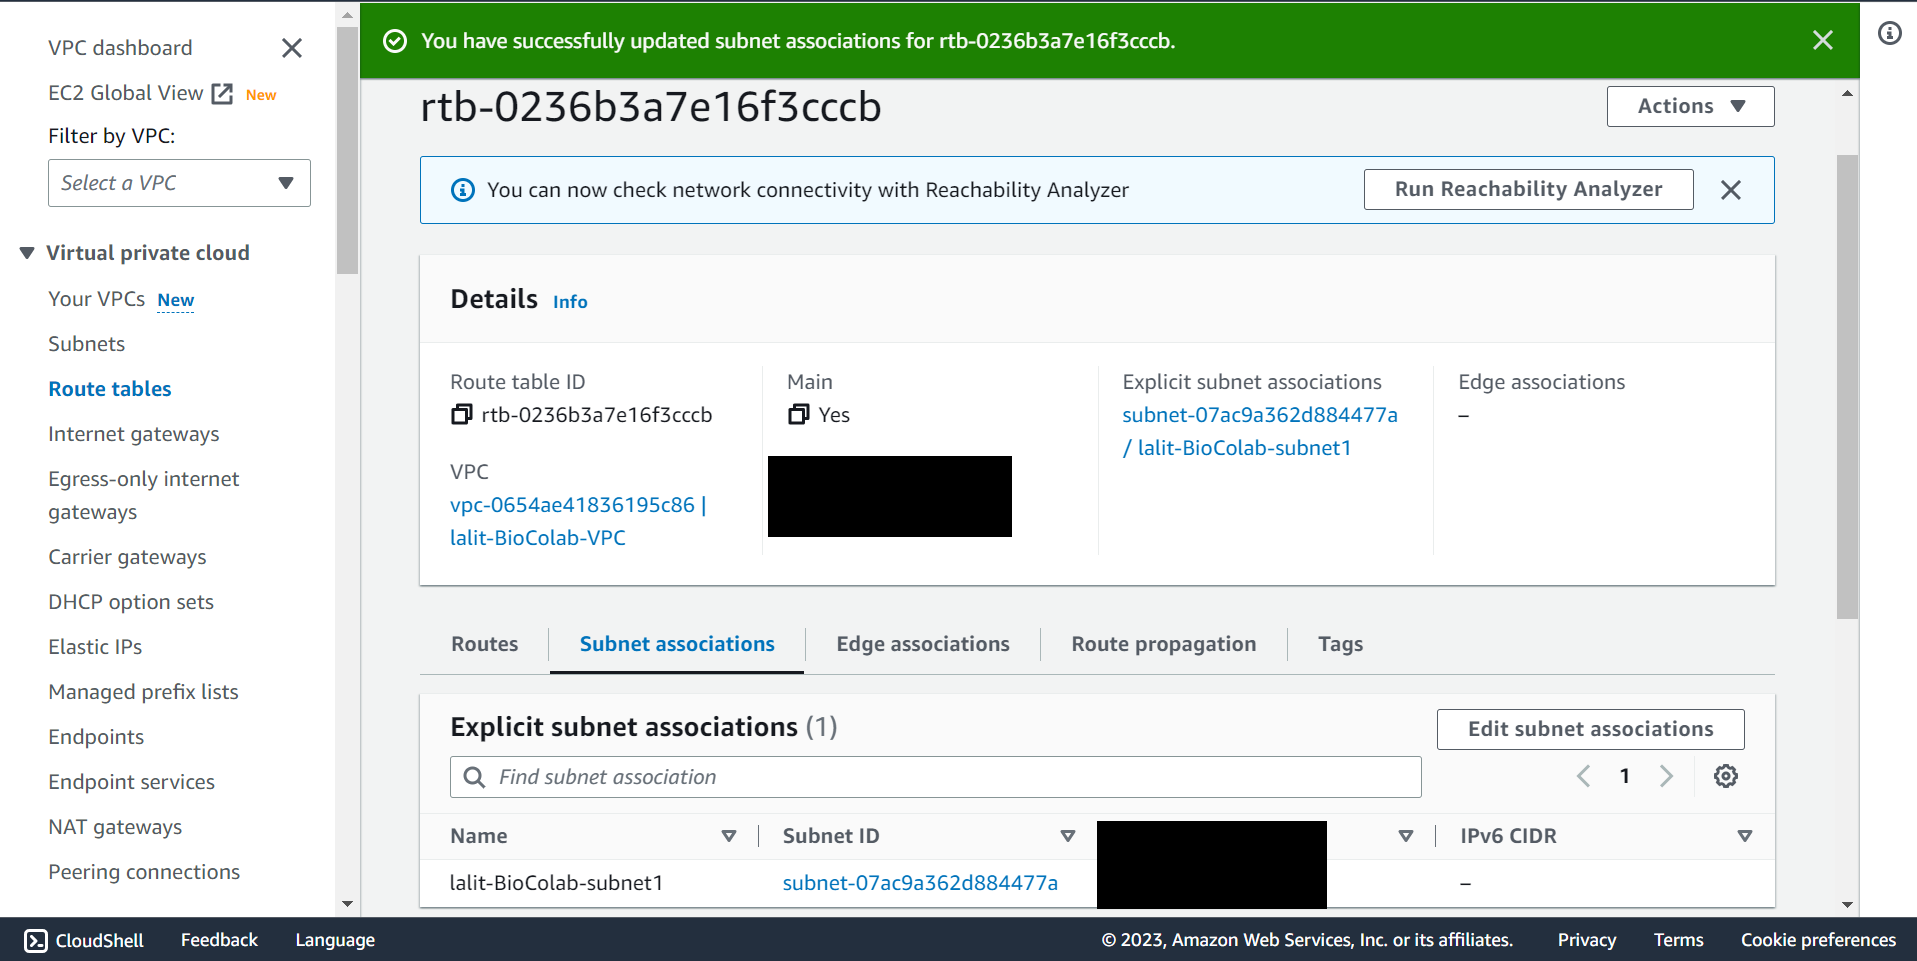Open Internet gateways in sidebar
The image size is (1917, 961).
pos(134,434)
